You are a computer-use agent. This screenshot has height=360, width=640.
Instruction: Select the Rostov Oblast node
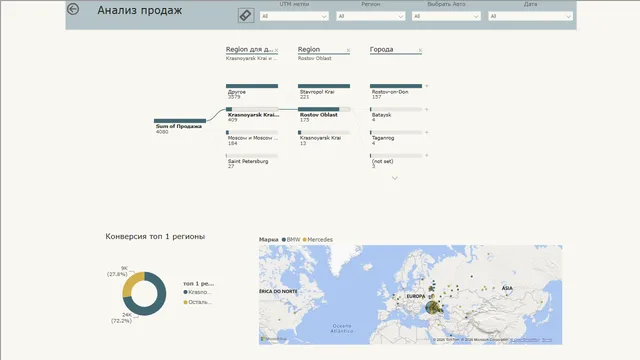click(x=324, y=115)
